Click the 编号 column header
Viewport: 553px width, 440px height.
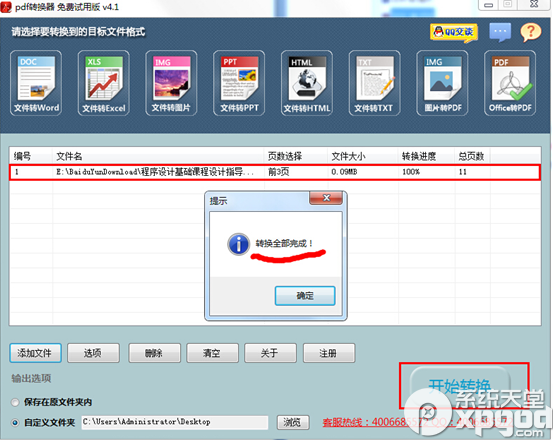pos(31,156)
